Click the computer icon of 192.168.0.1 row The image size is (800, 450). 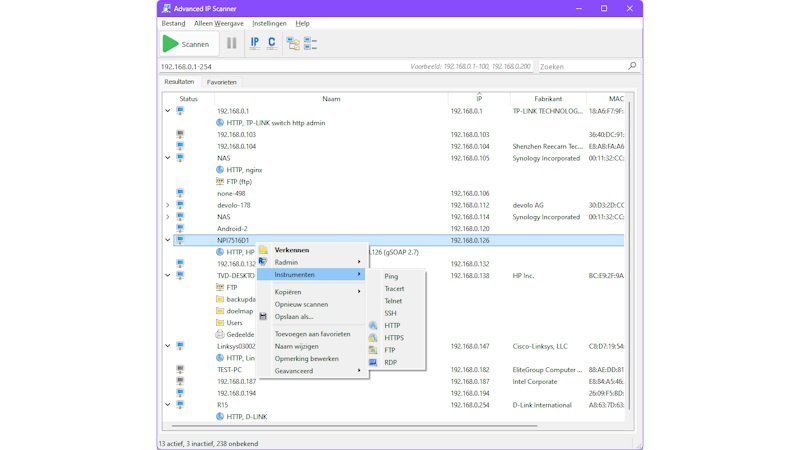coord(180,111)
